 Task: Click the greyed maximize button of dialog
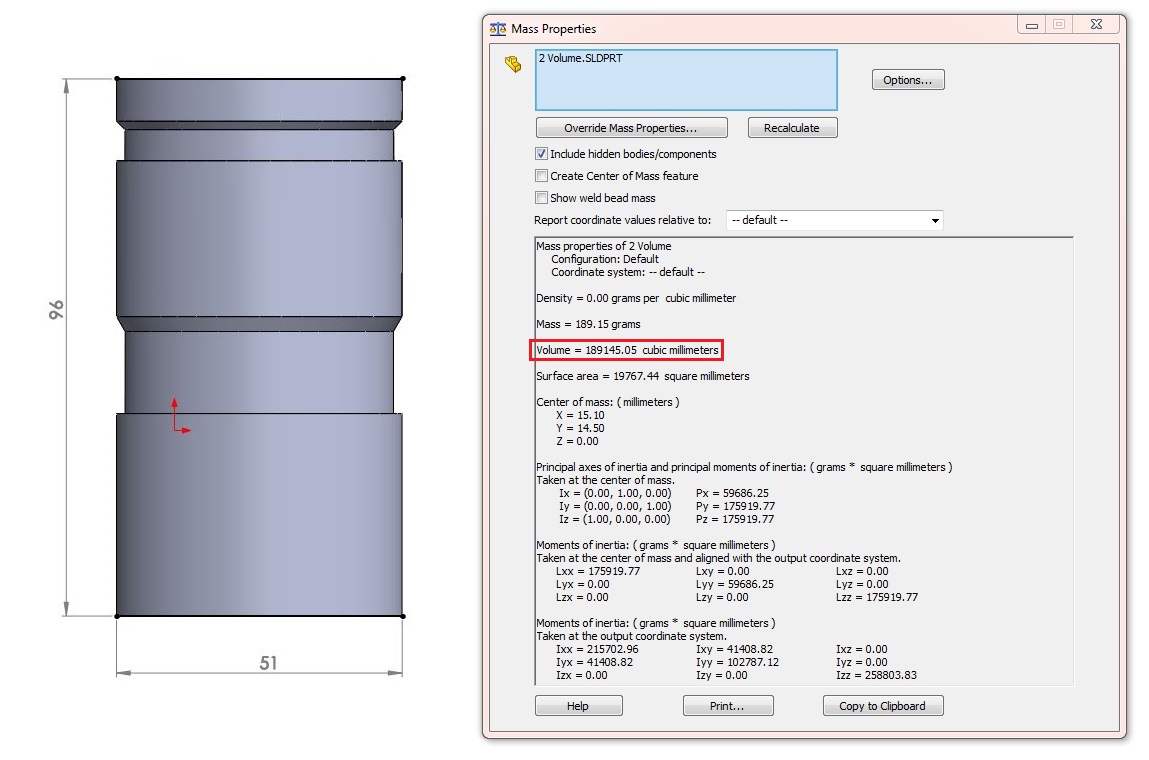[1059, 24]
